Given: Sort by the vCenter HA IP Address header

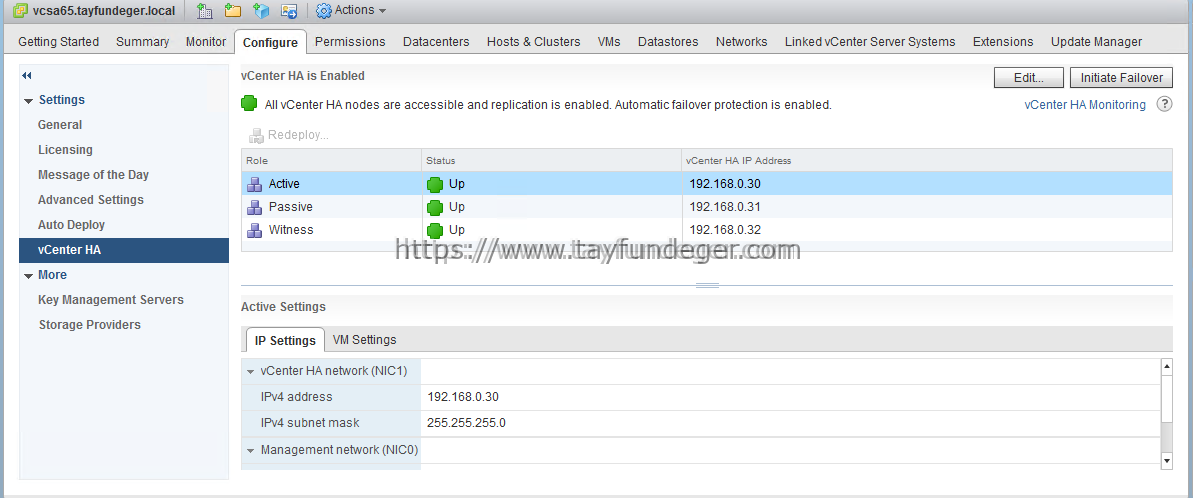Looking at the screenshot, I should pos(927,160).
